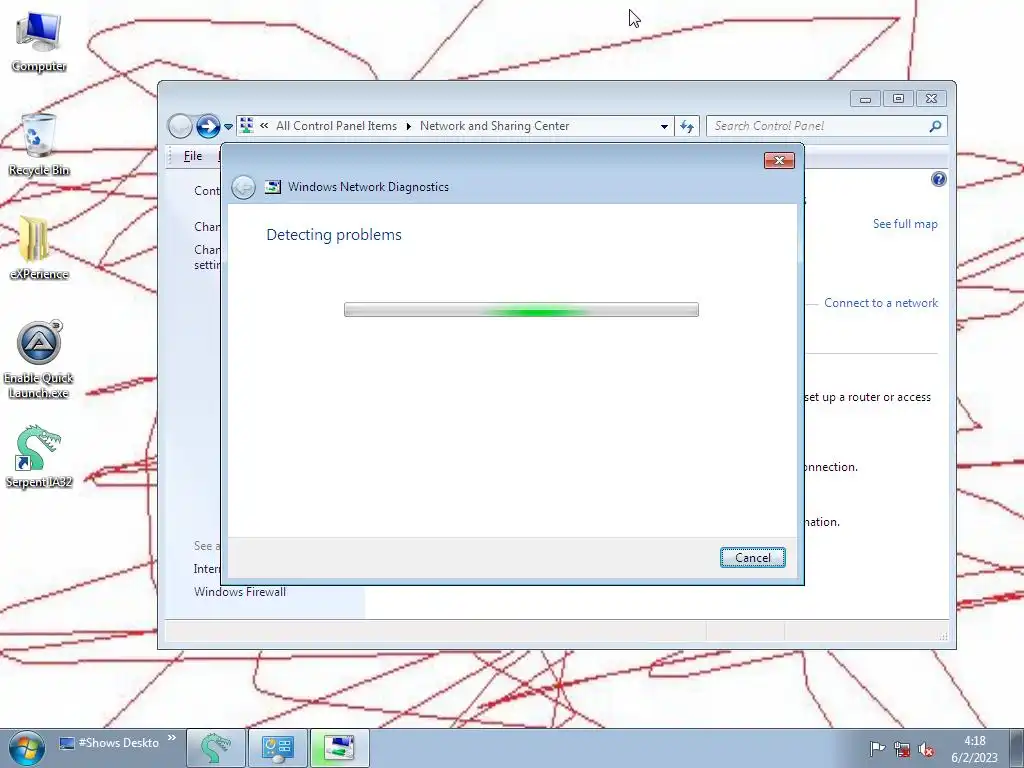Cancel the network diagnostics
This screenshot has width=1024, height=768.
click(x=752, y=558)
